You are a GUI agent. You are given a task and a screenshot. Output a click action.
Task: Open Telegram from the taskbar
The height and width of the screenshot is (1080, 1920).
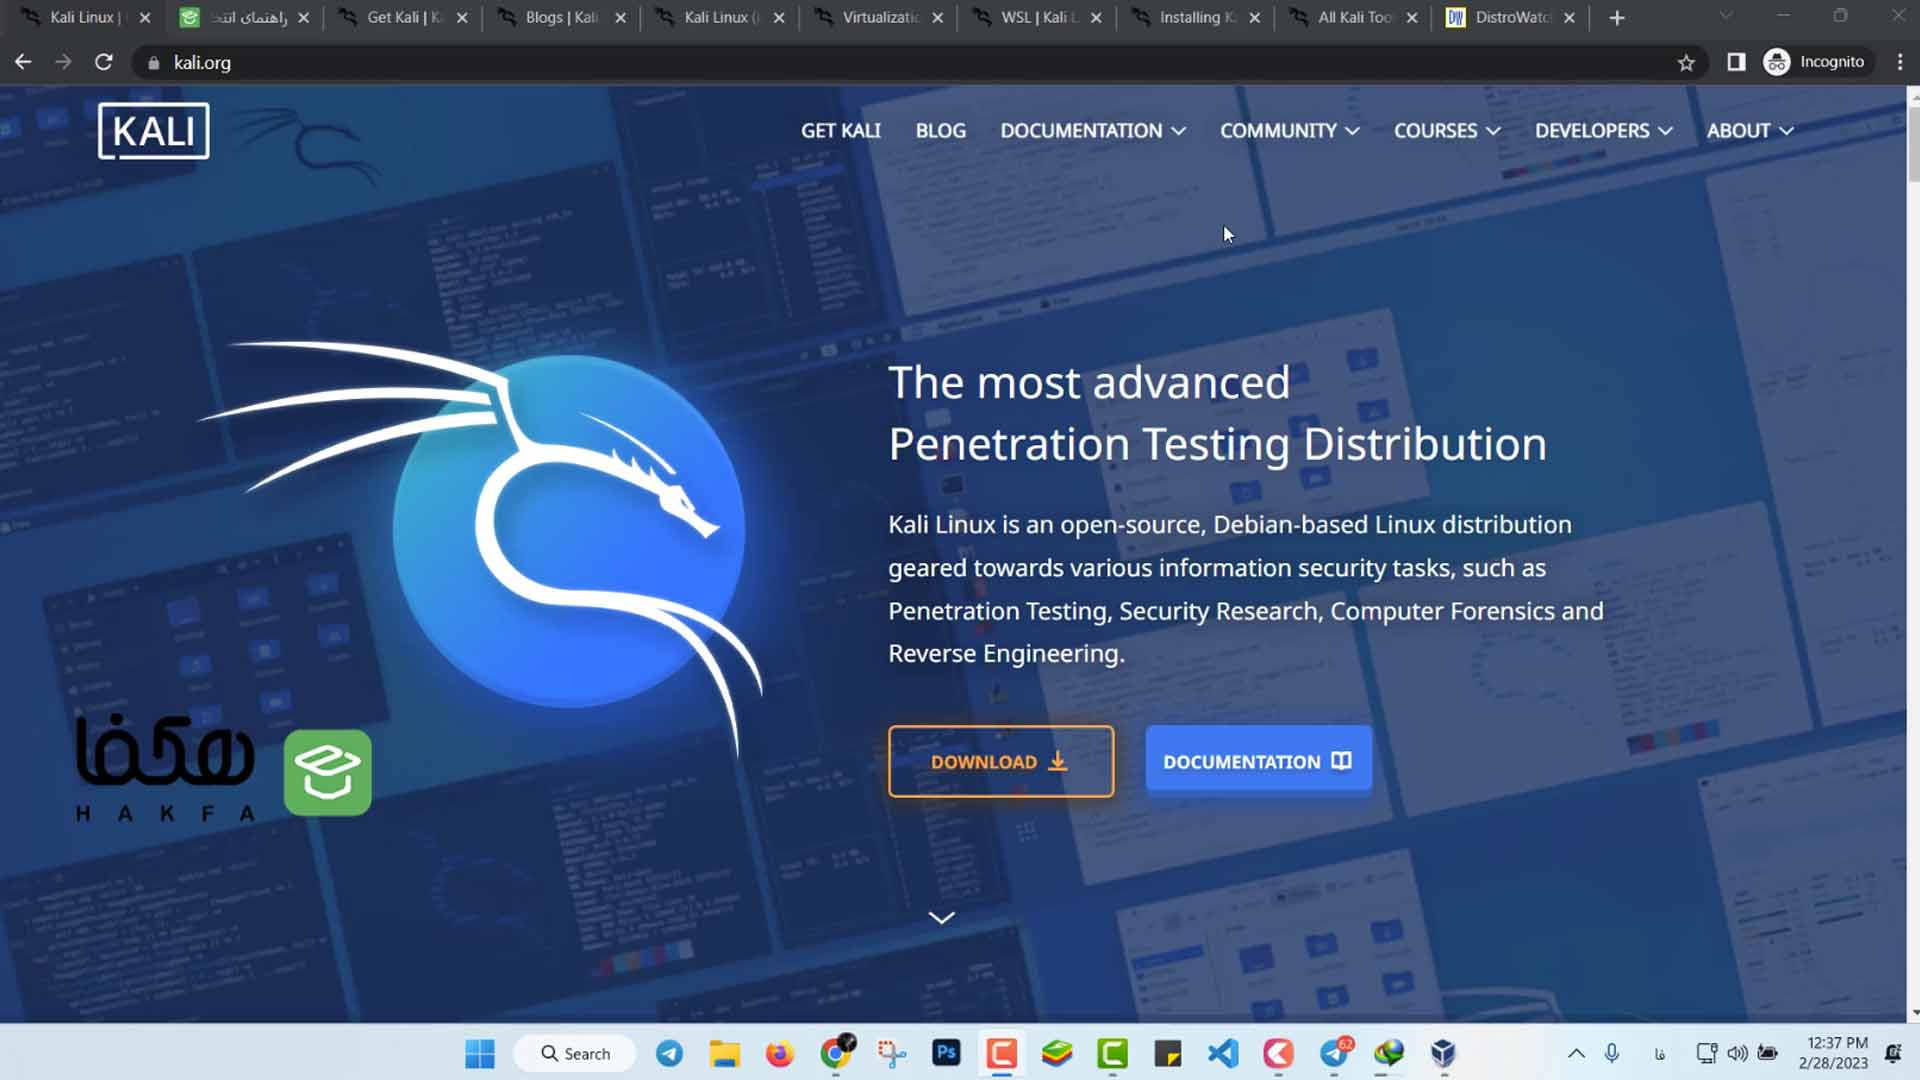[669, 1053]
